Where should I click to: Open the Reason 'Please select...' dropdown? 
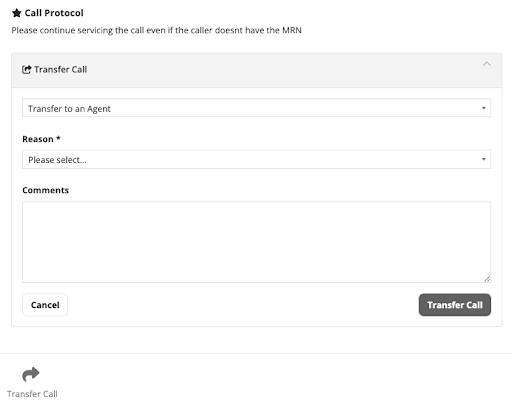point(256,159)
